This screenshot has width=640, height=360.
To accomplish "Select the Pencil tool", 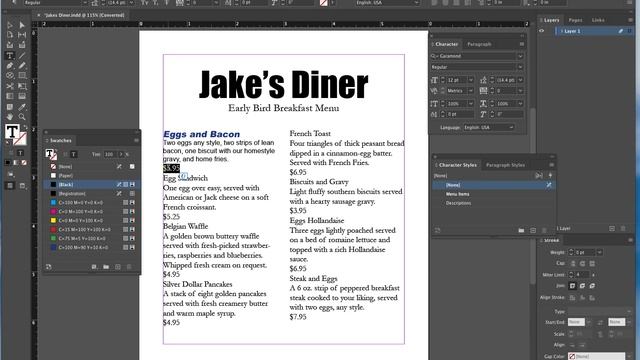I will pos(22,66).
